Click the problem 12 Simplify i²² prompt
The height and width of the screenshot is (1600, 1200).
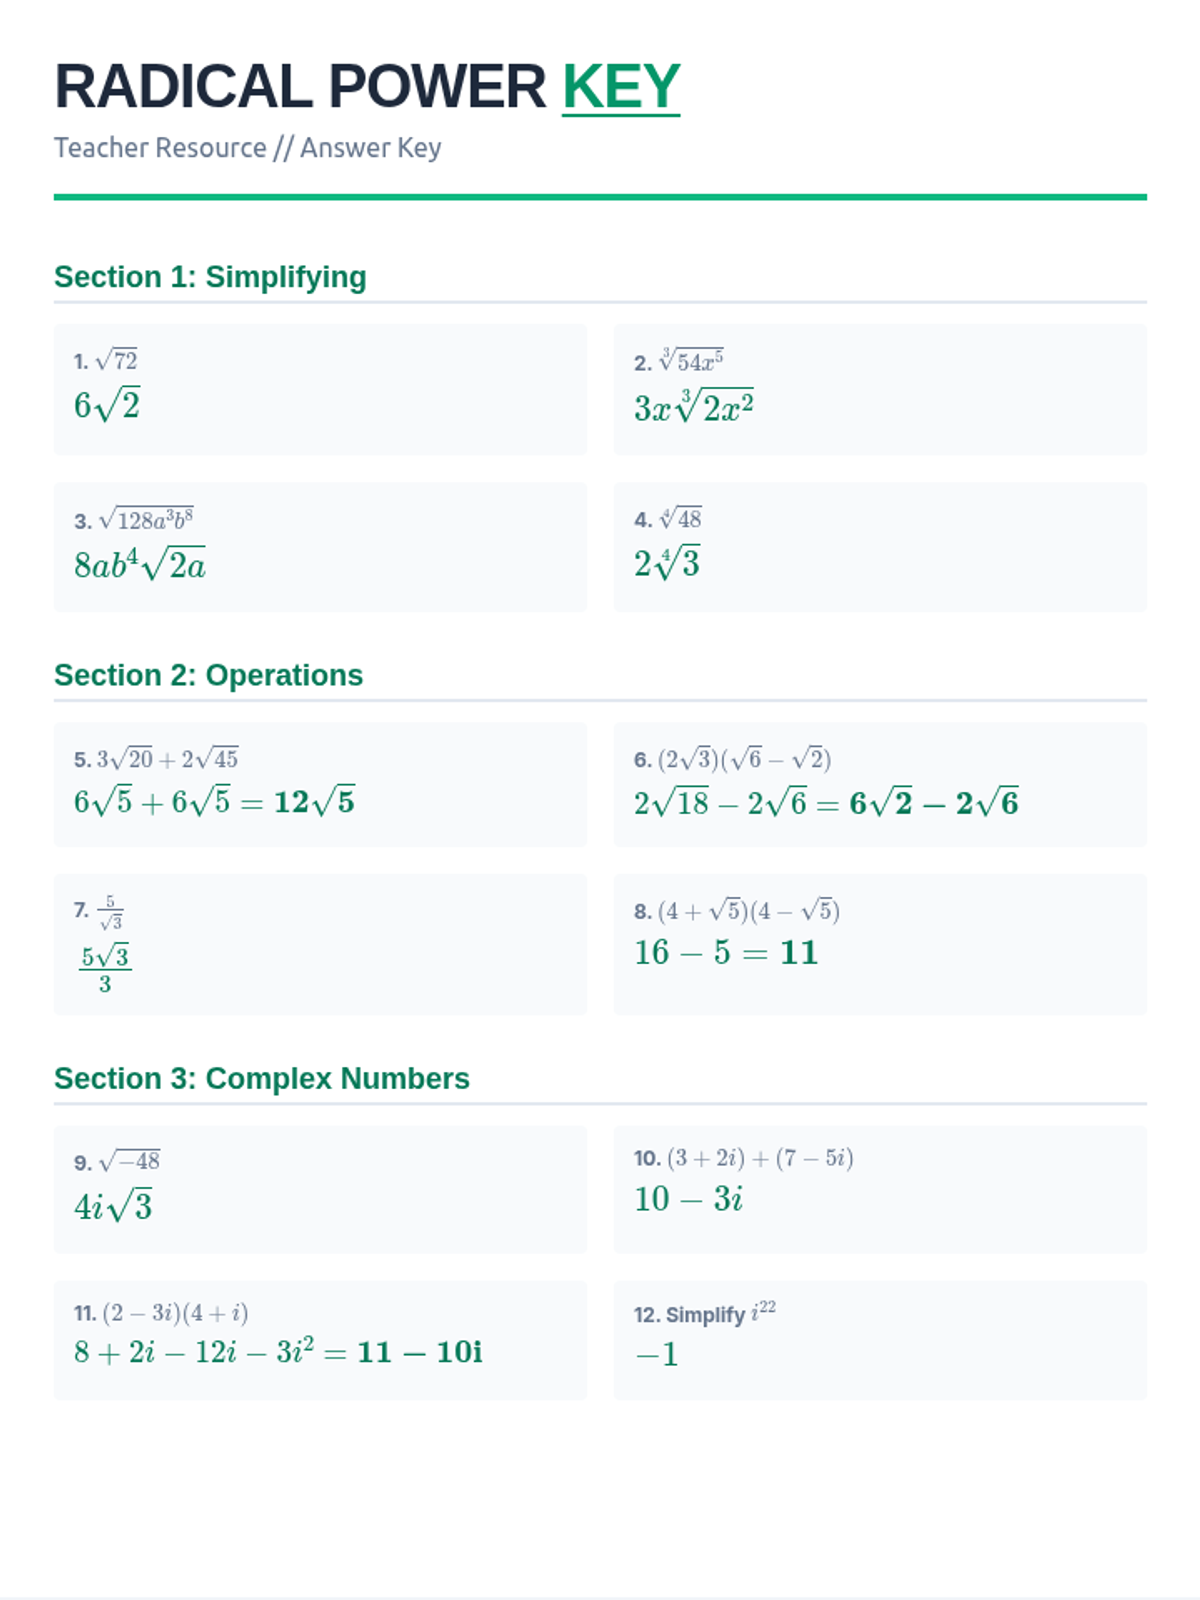tap(705, 1313)
